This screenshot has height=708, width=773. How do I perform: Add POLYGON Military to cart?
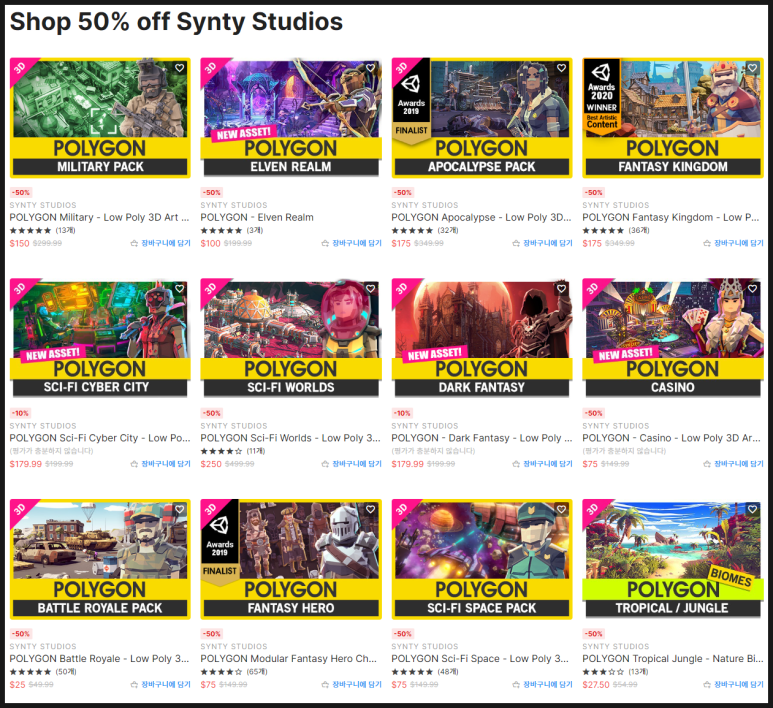[160, 243]
